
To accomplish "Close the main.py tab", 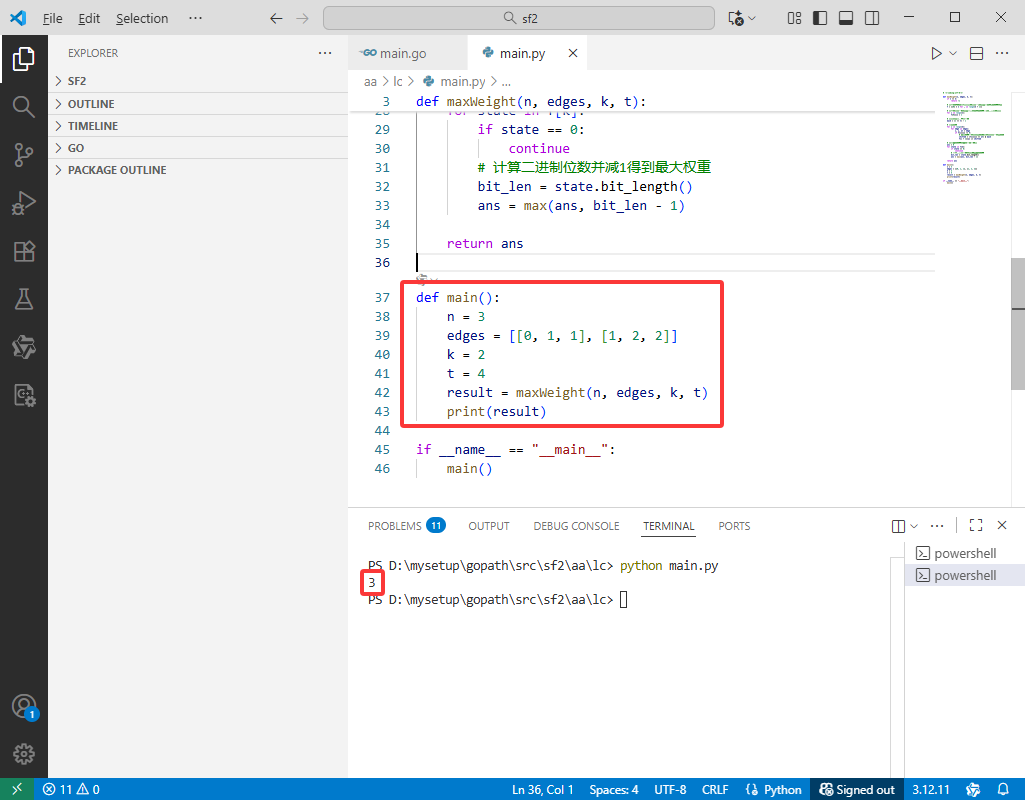I will tap(573, 53).
